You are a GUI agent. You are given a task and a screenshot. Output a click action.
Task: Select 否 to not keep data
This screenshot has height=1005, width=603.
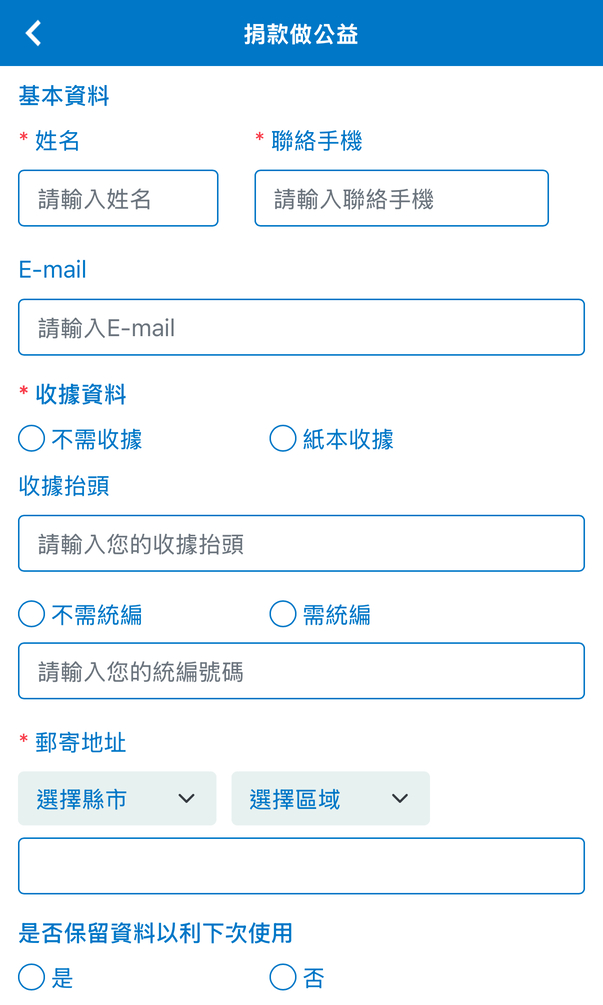coord(283,977)
